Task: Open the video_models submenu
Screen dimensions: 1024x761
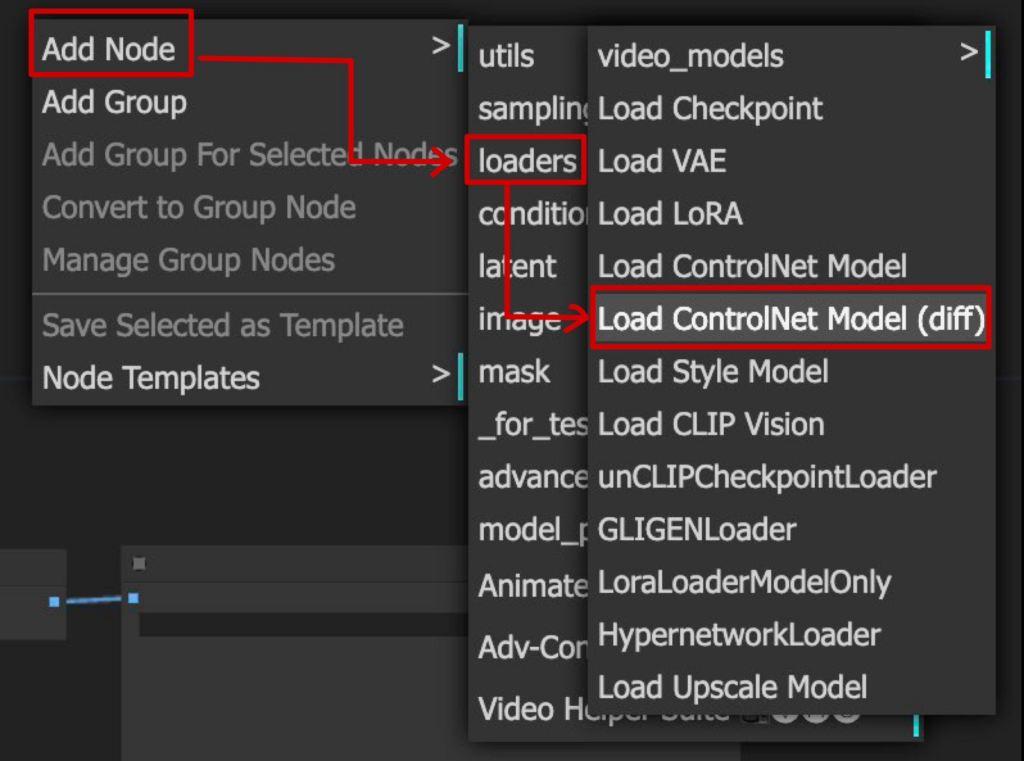Action: coord(690,56)
